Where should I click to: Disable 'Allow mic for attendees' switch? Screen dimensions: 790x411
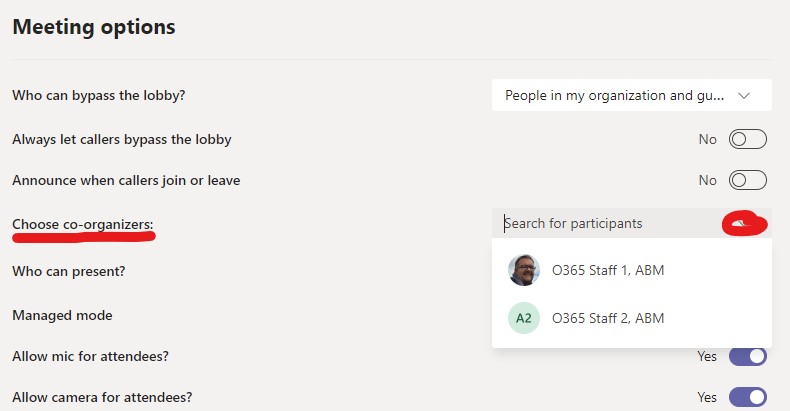[747, 356]
